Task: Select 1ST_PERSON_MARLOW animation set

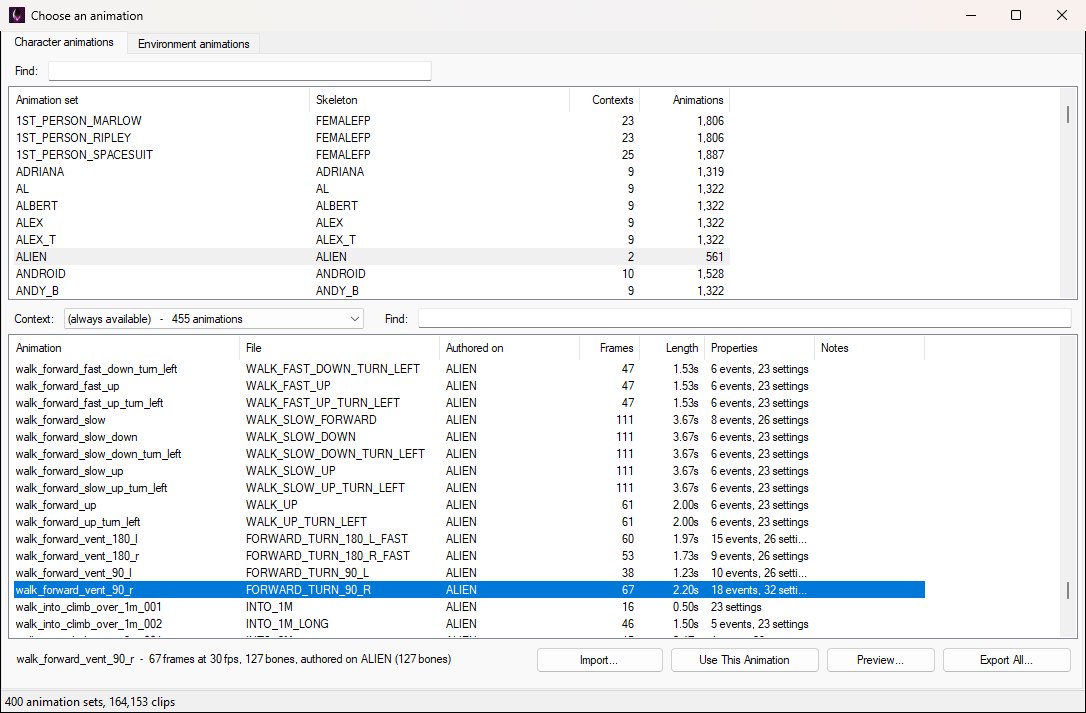Action: (371, 121)
